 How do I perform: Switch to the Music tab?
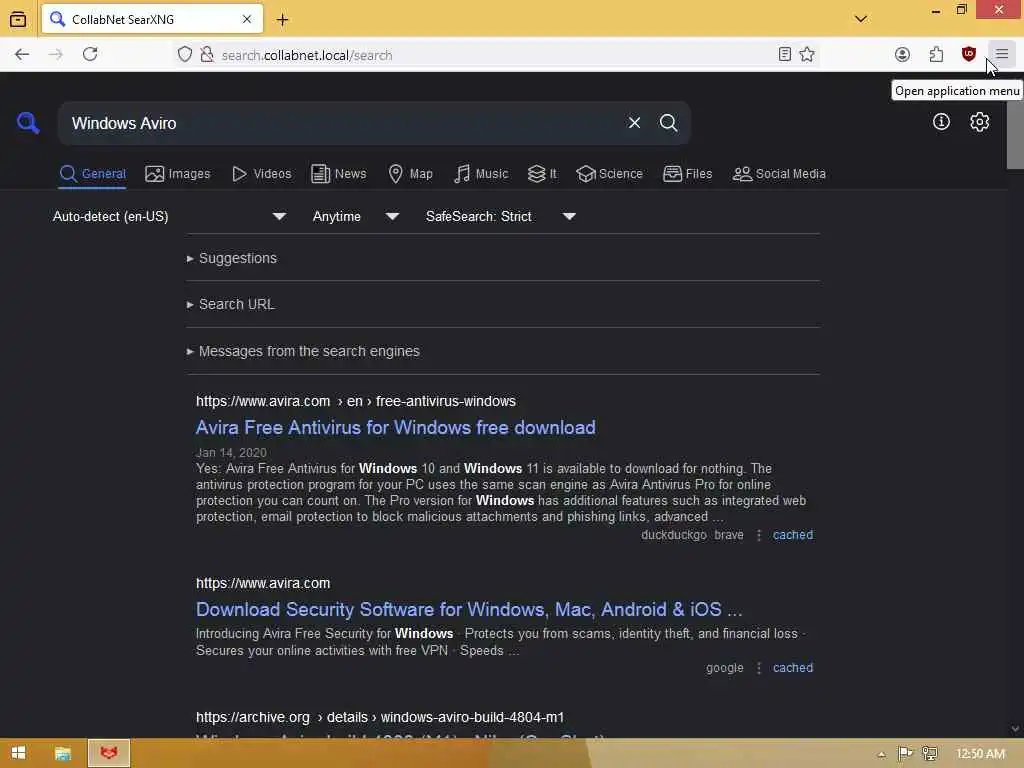[x=481, y=174]
